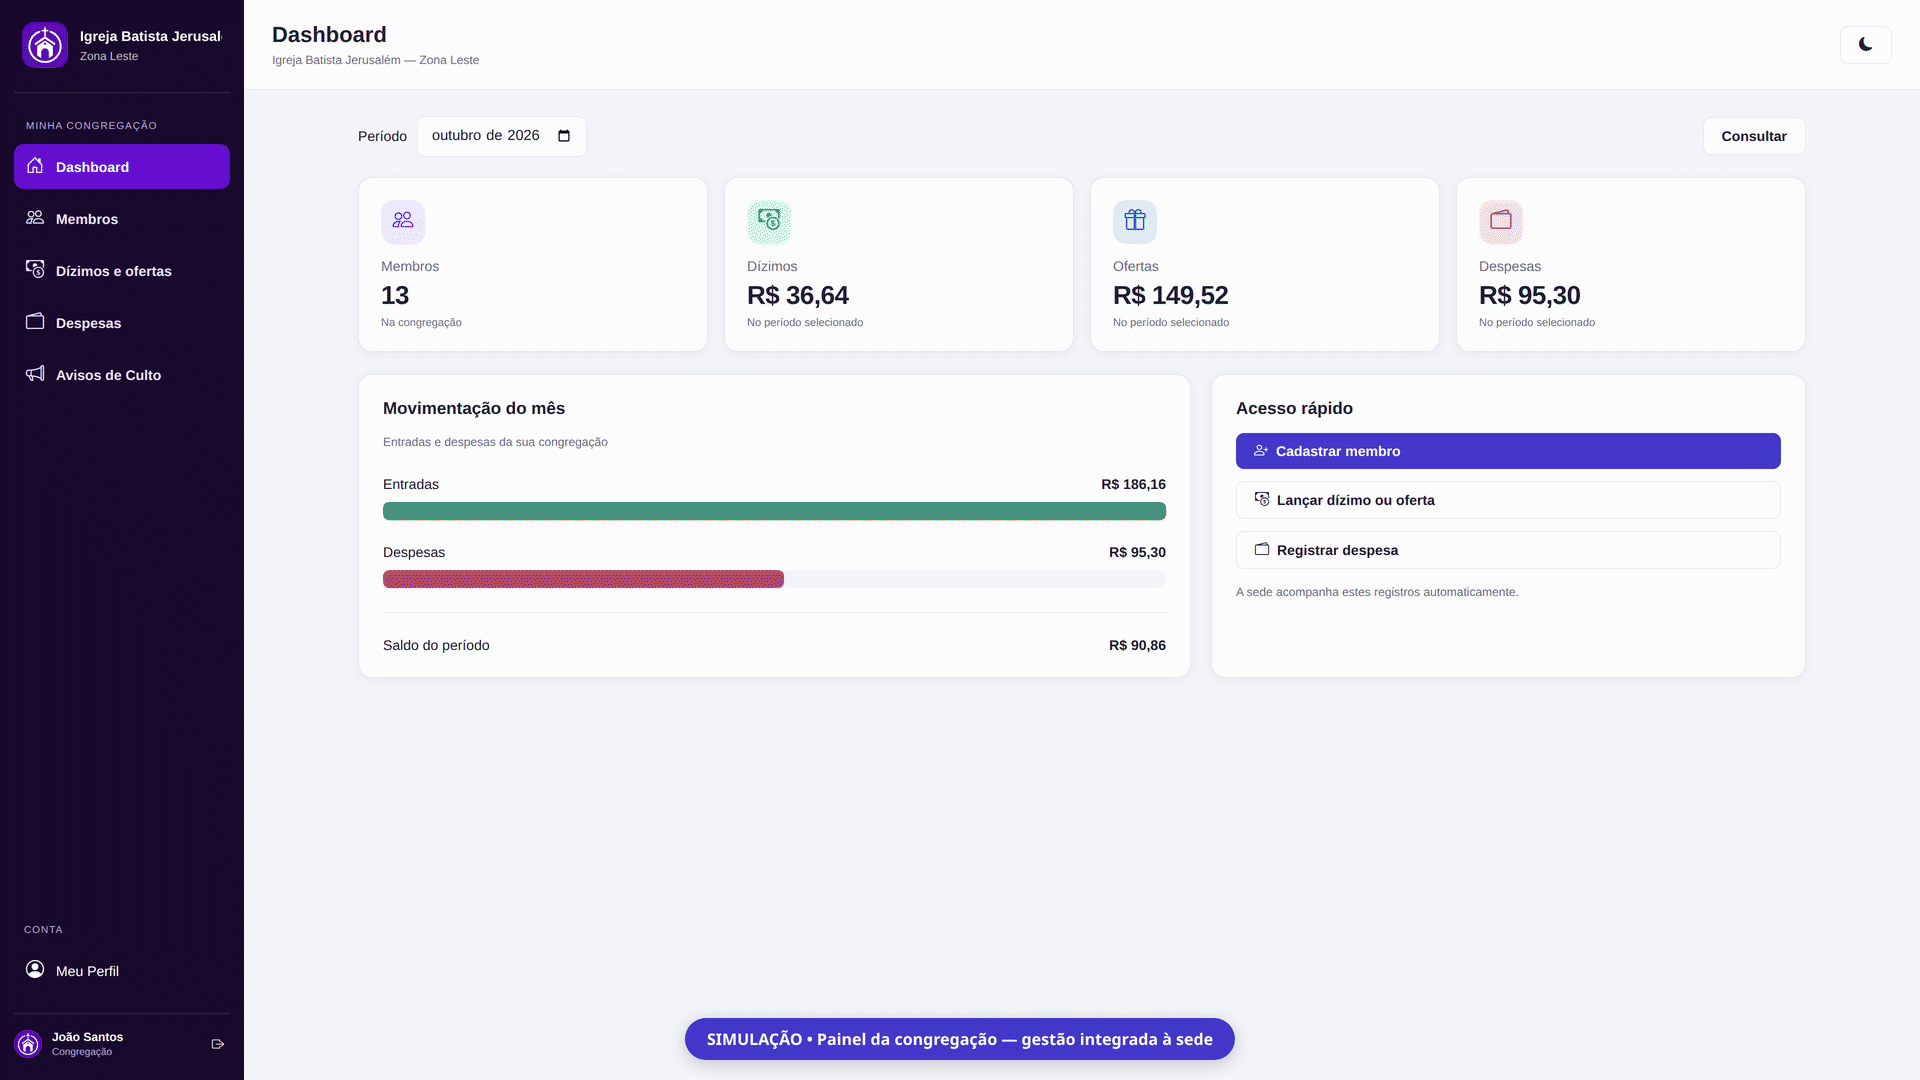Click the church logo icon at the top left
The image size is (1920, 1080).
tap(45, 45)
